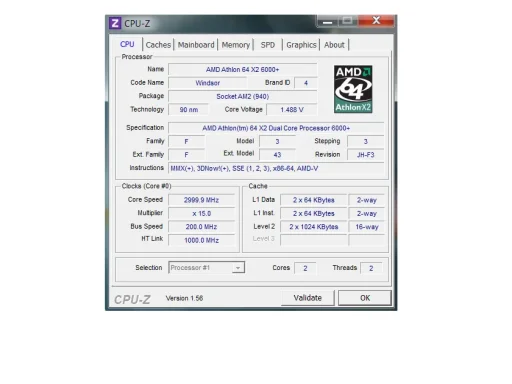The image size is (512, 384).
Task: Click the Core Speed value 2999.9 MHz
Action: pos(201,200)
